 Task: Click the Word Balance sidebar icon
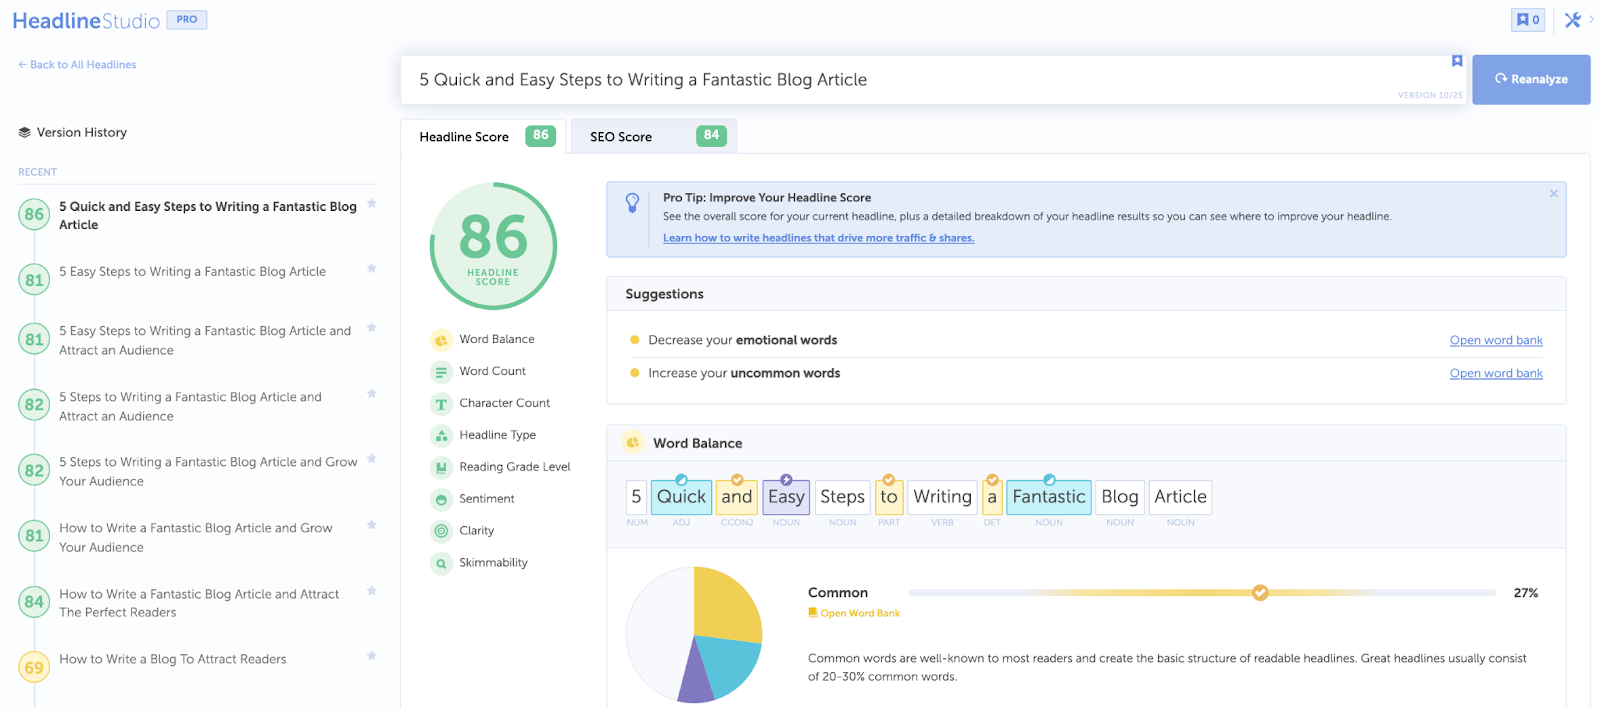click(x=441, y=340)
